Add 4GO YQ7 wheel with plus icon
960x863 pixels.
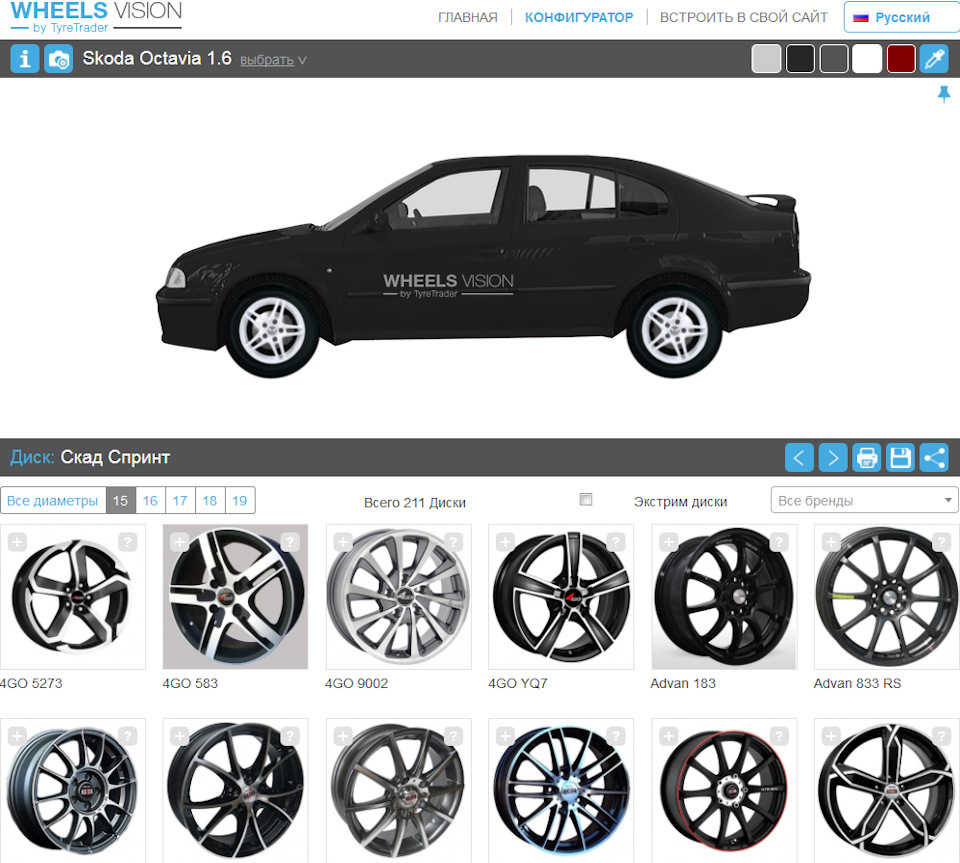(505, 542)
